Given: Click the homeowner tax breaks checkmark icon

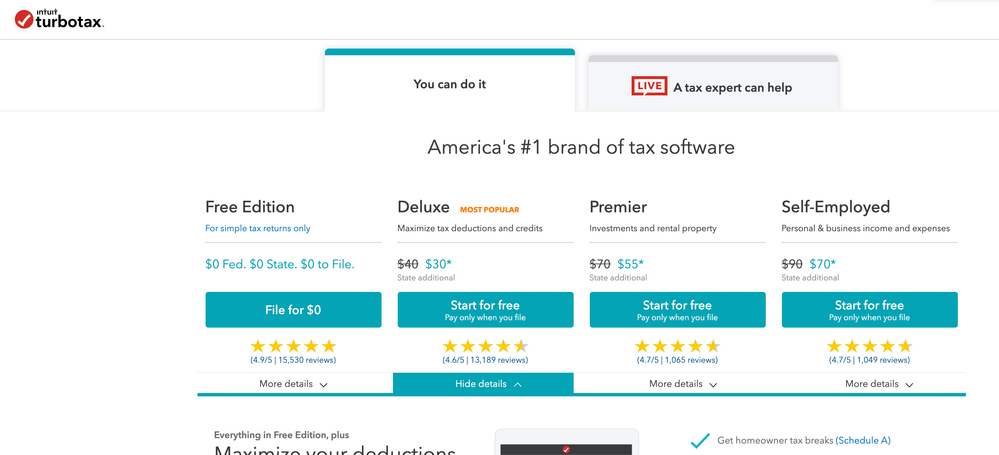Looking at the screenshot, I should [x=700, y=440].
